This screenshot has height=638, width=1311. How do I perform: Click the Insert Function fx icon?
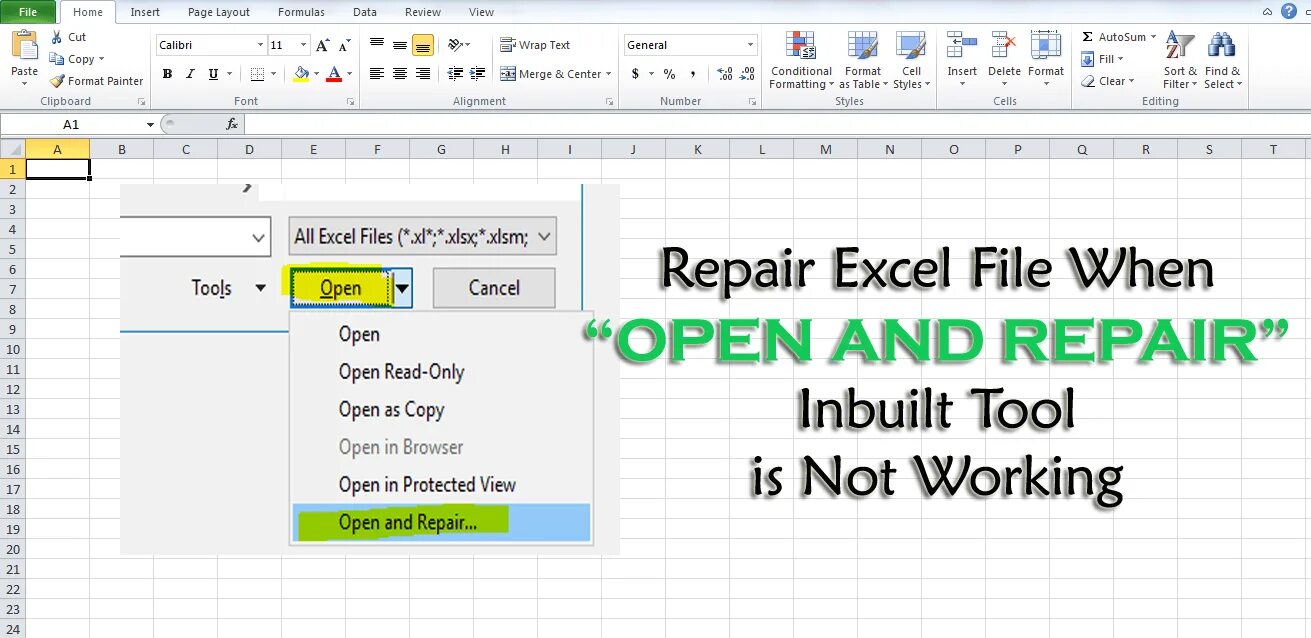click(232, 124)
